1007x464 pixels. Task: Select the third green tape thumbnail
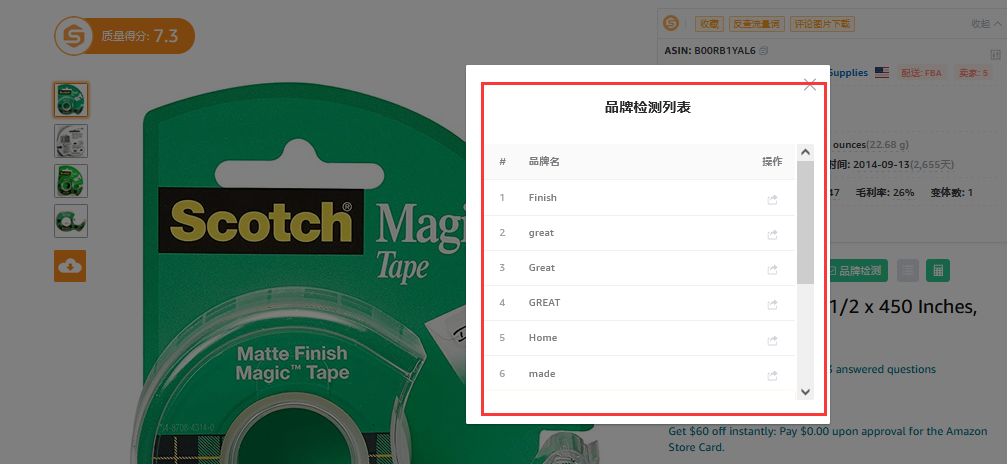(71, 181)
